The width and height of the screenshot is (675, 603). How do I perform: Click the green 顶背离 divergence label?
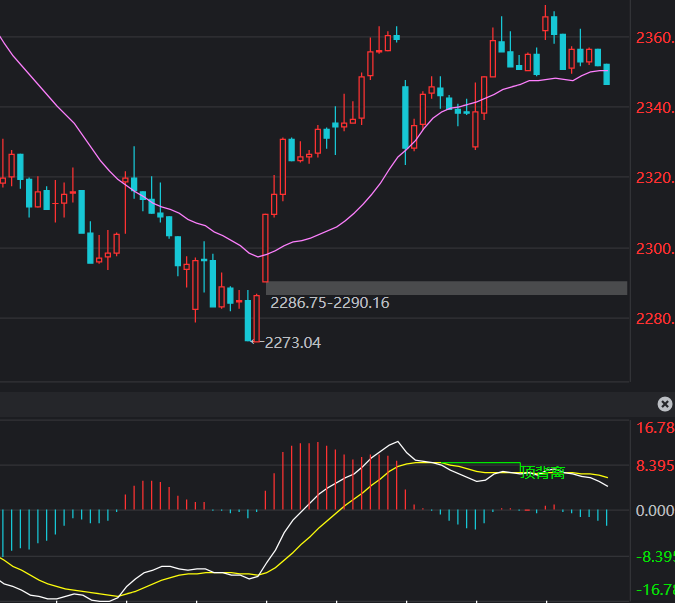pyautogui.click(x=542, y=472)
